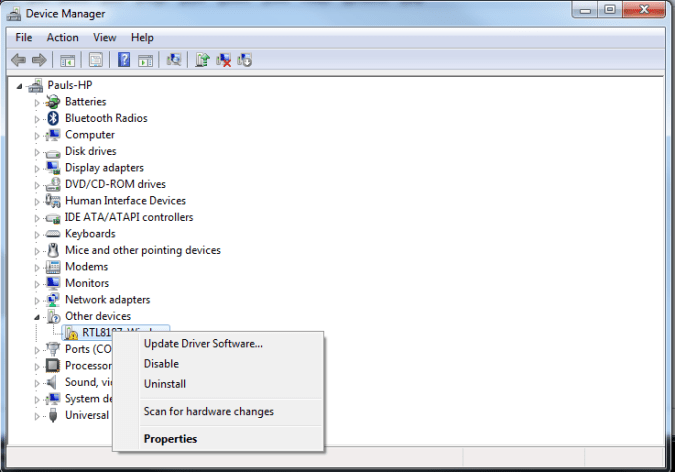Select the Bluetooth Radios icon in tree

point(54,118)
